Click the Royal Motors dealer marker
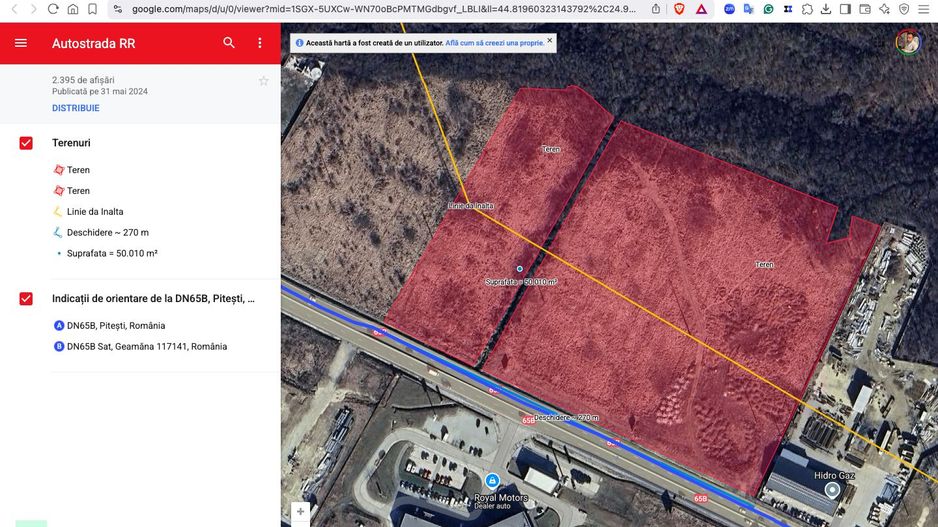Screen dimensions: 938x527 click(492, 481)
